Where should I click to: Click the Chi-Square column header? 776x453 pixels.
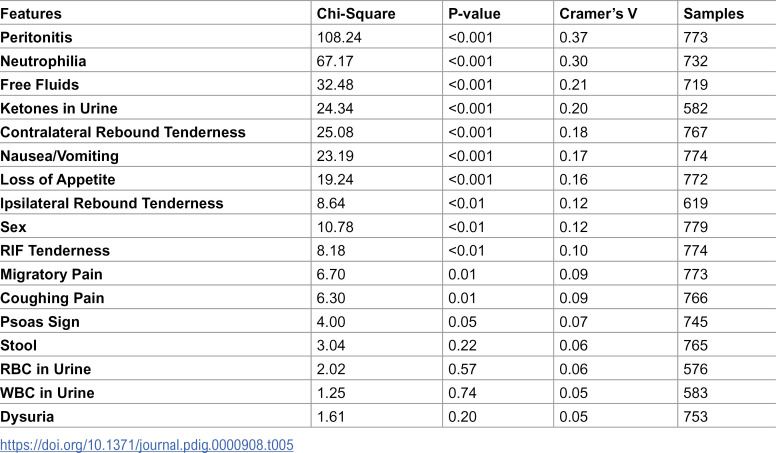pyautogui.click(x=356, y=13)
